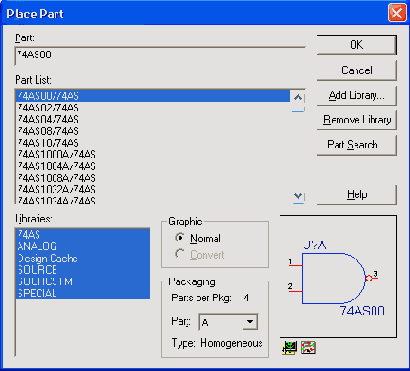Screen dimensions: 410x371
Task: Open Part Search
Action: click(x=356, y=145)
